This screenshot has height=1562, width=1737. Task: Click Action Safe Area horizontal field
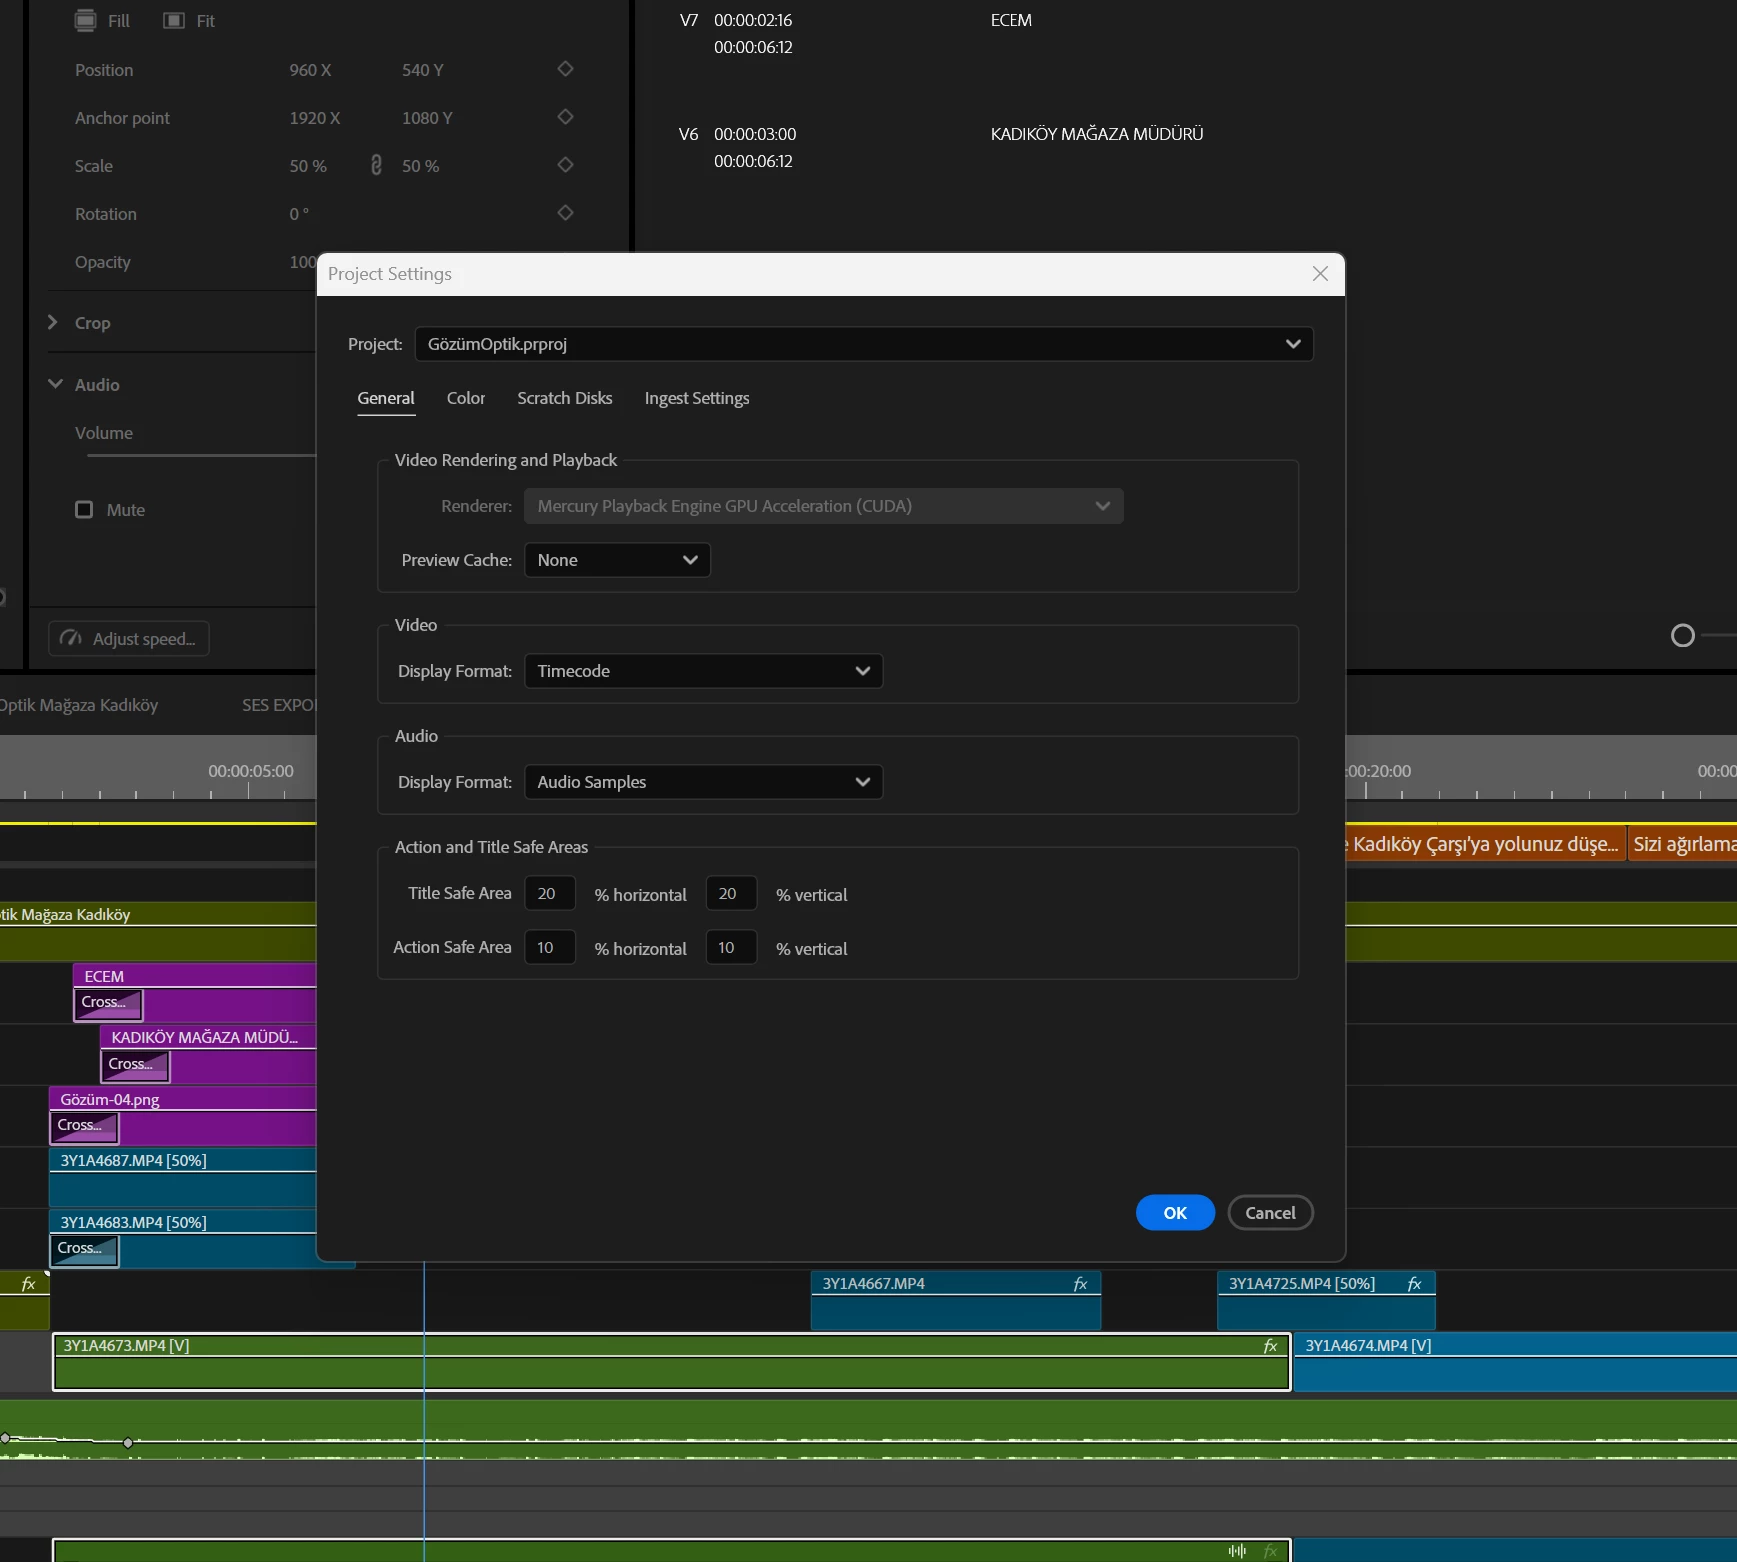550,947
